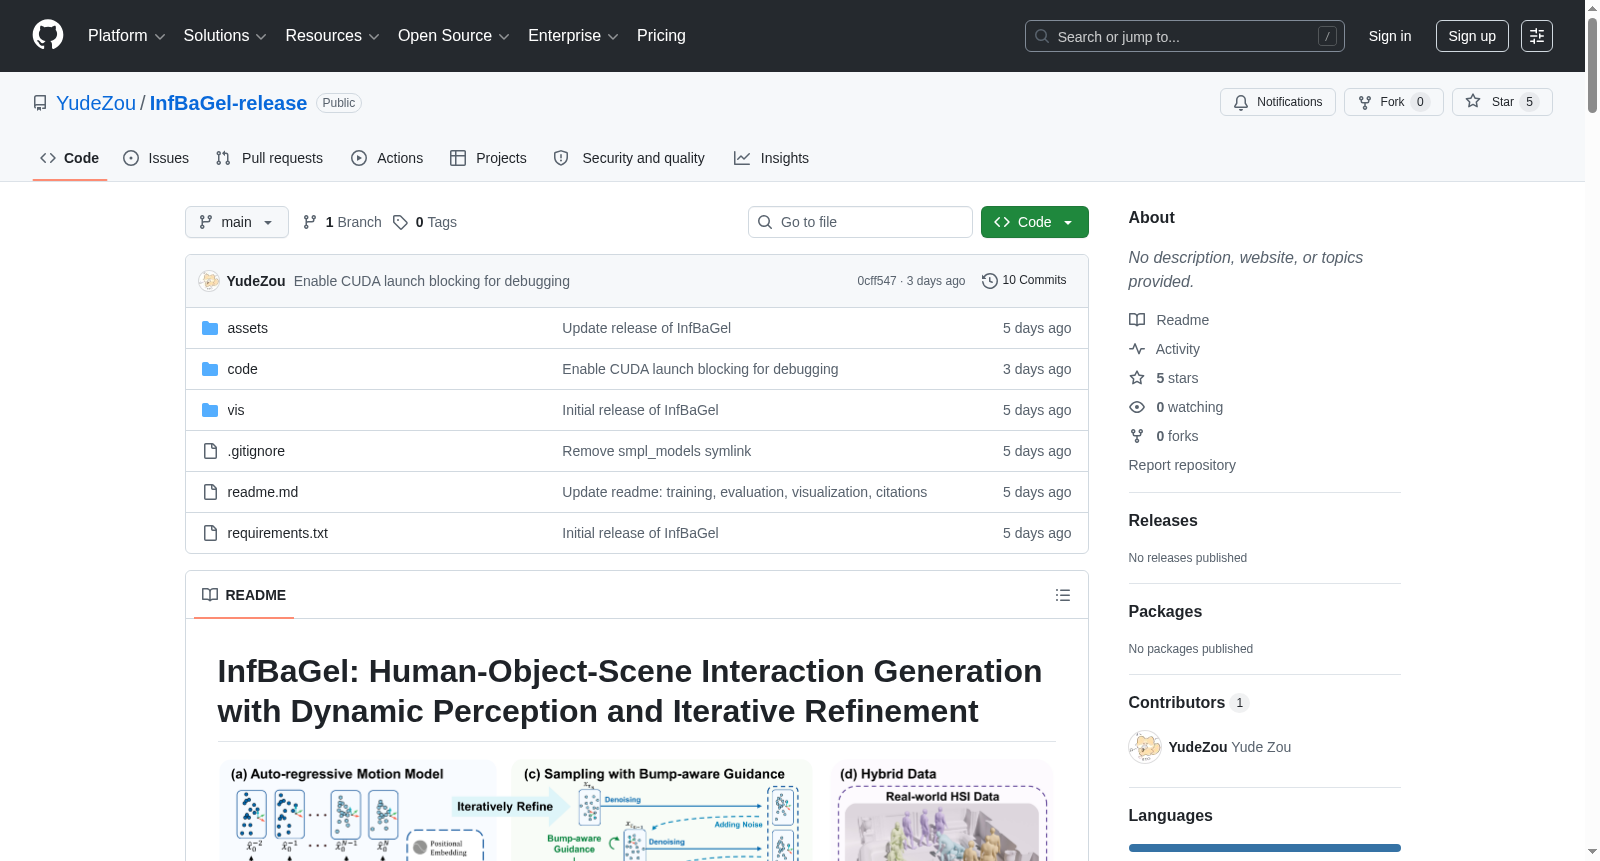Click the Readme book icon in About
The image size is (1600, 861).
click(x=1137, y=320)
